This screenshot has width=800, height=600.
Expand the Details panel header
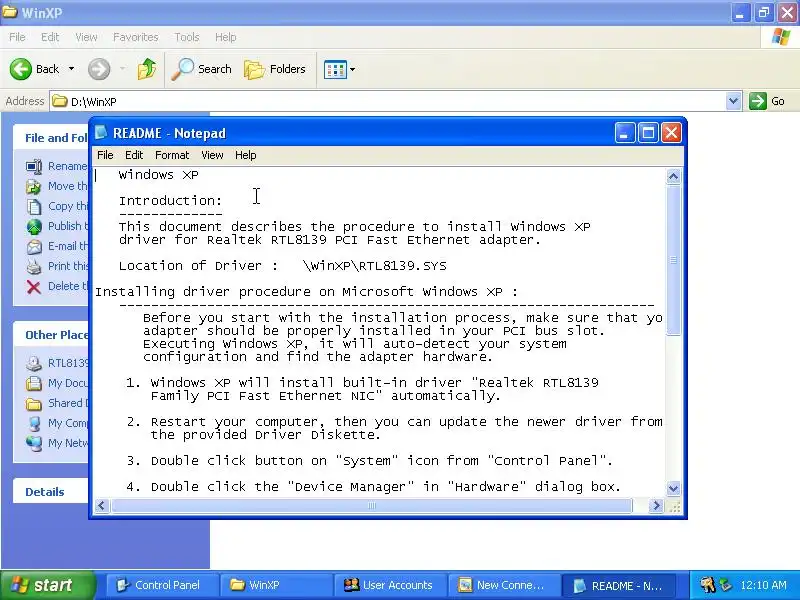click(51, 492)
